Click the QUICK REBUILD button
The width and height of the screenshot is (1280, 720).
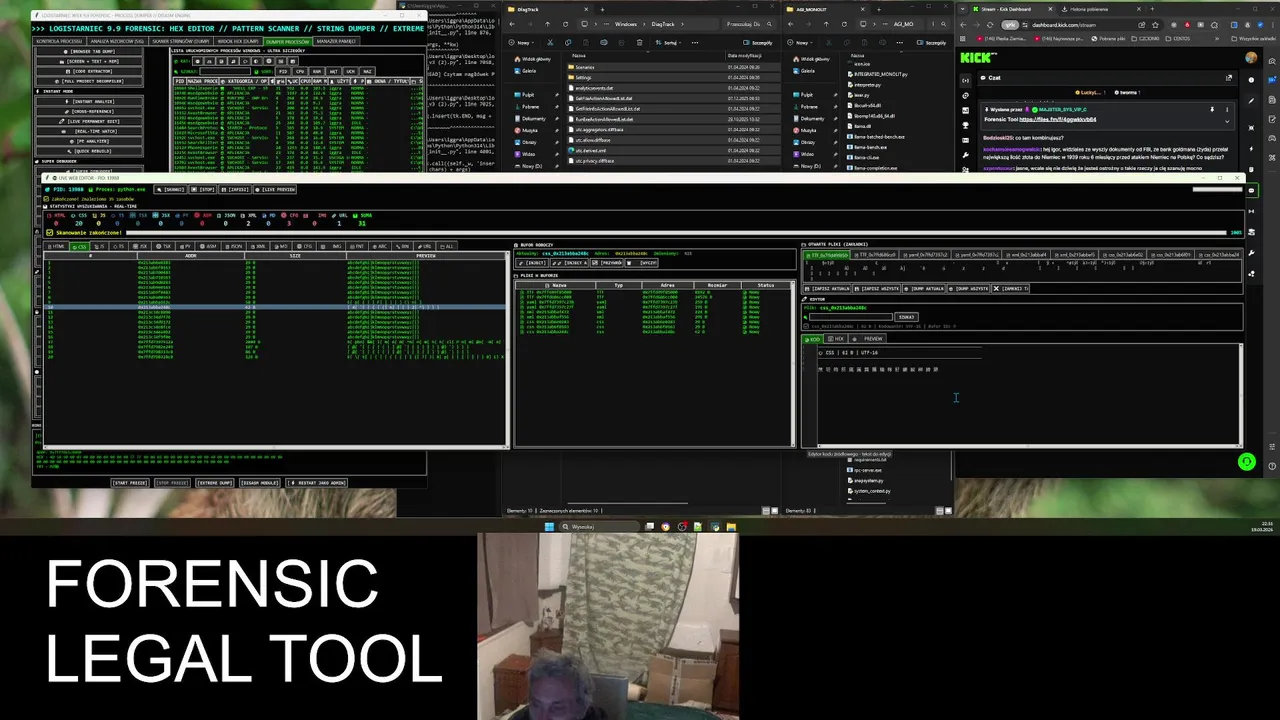click(x=90, y=151)
